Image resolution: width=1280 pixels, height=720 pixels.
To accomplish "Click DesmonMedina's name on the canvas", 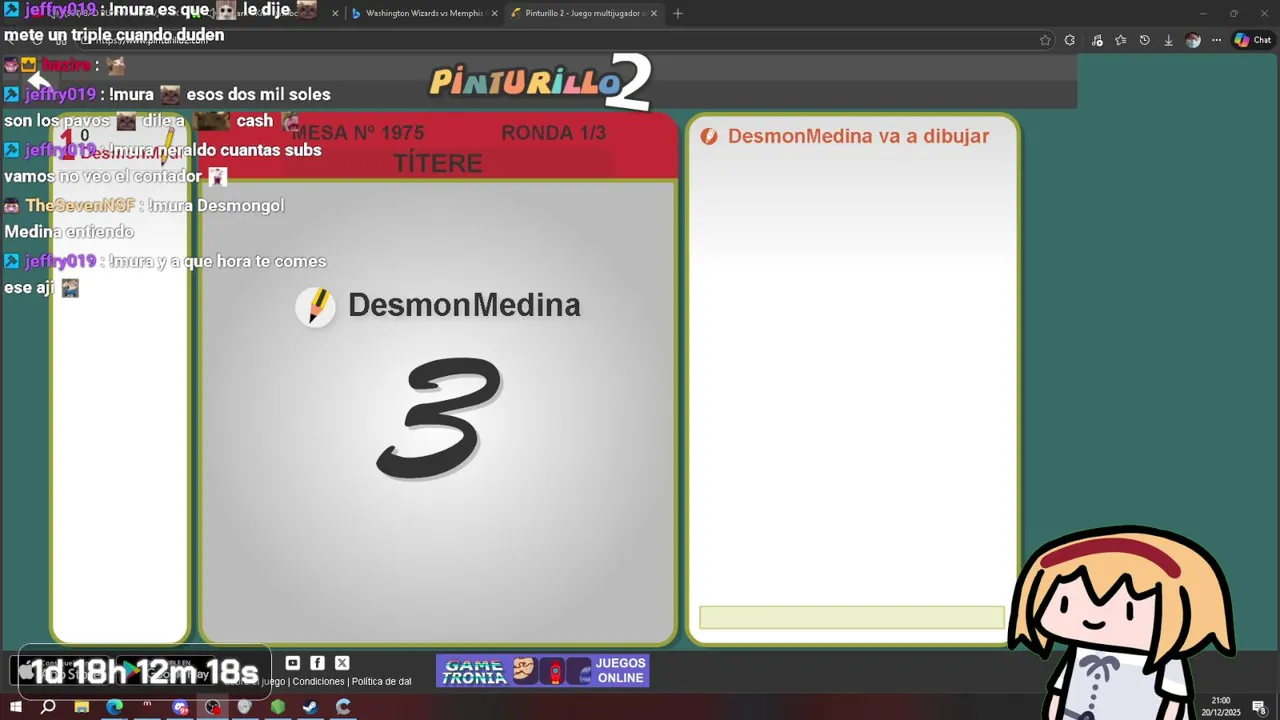I will coord(464,305).
